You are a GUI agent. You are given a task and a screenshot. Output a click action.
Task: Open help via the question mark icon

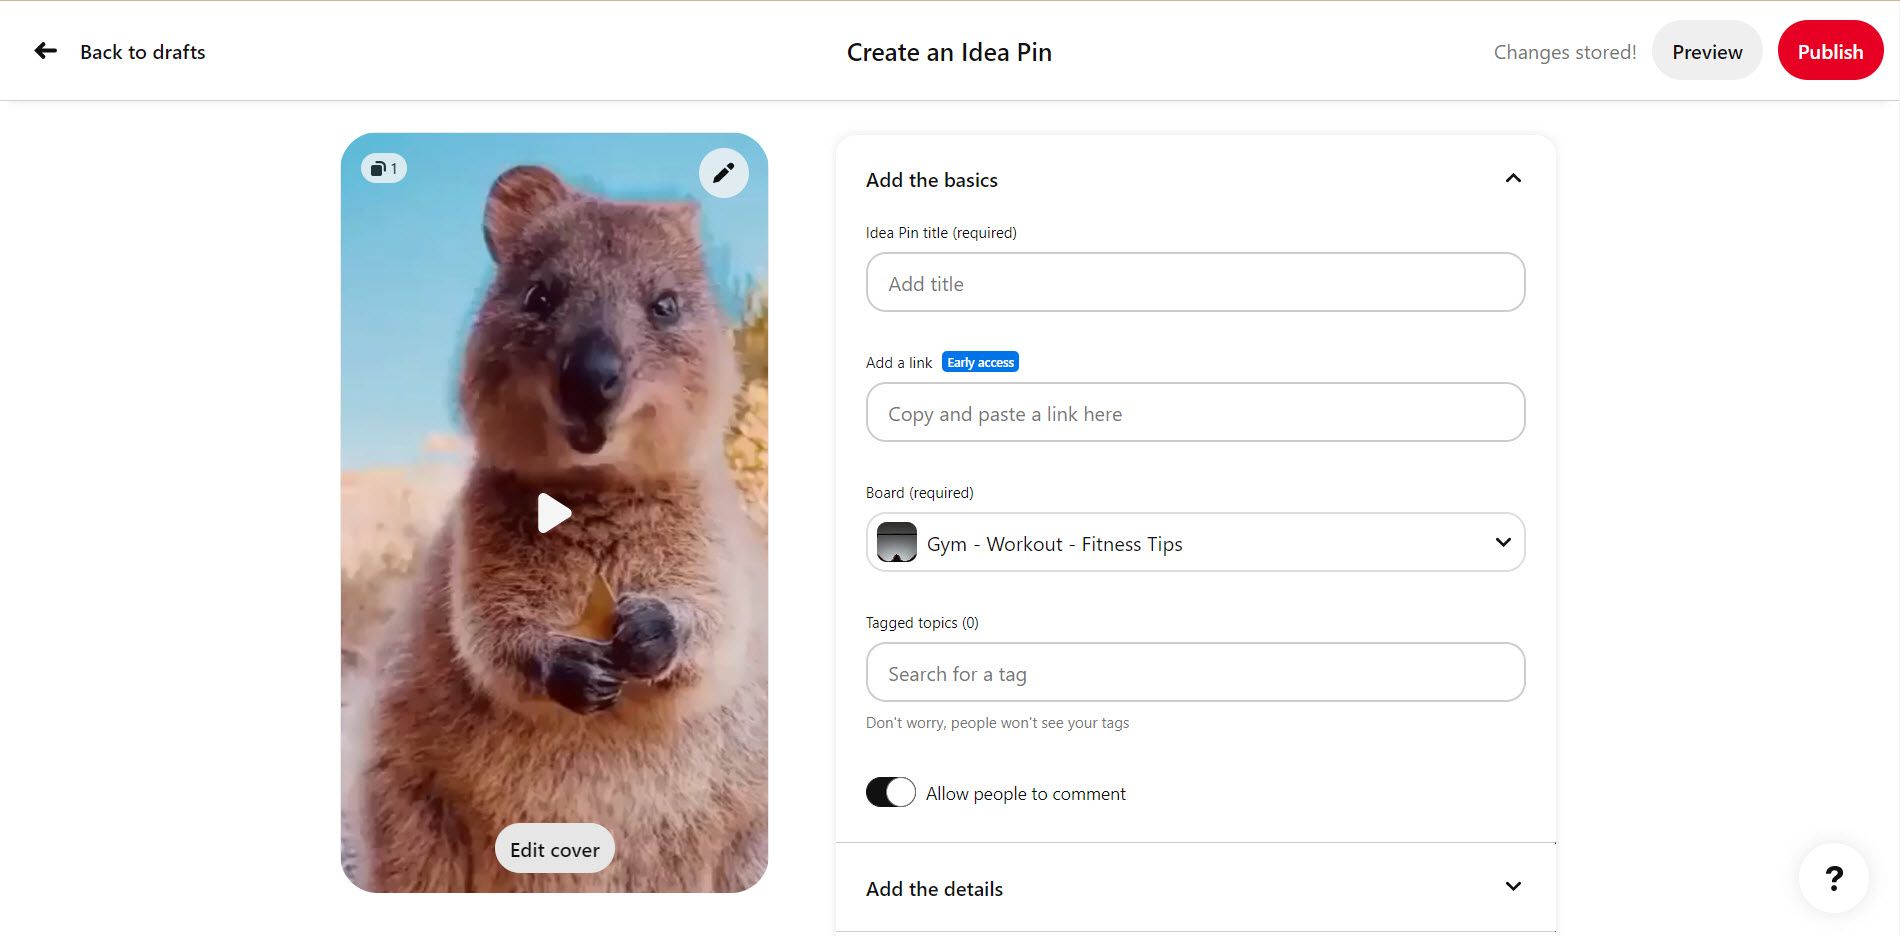[1833, 877]
